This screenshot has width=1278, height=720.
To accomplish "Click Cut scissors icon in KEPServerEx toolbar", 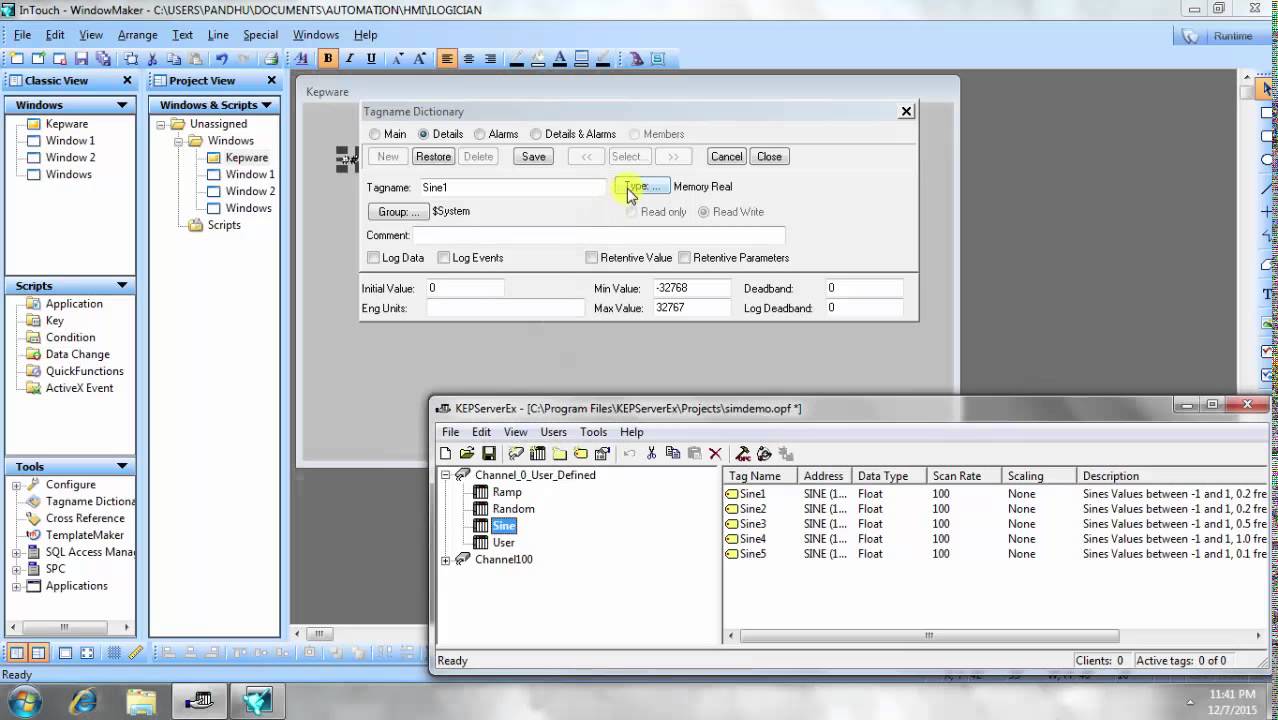I will point(651,454).
